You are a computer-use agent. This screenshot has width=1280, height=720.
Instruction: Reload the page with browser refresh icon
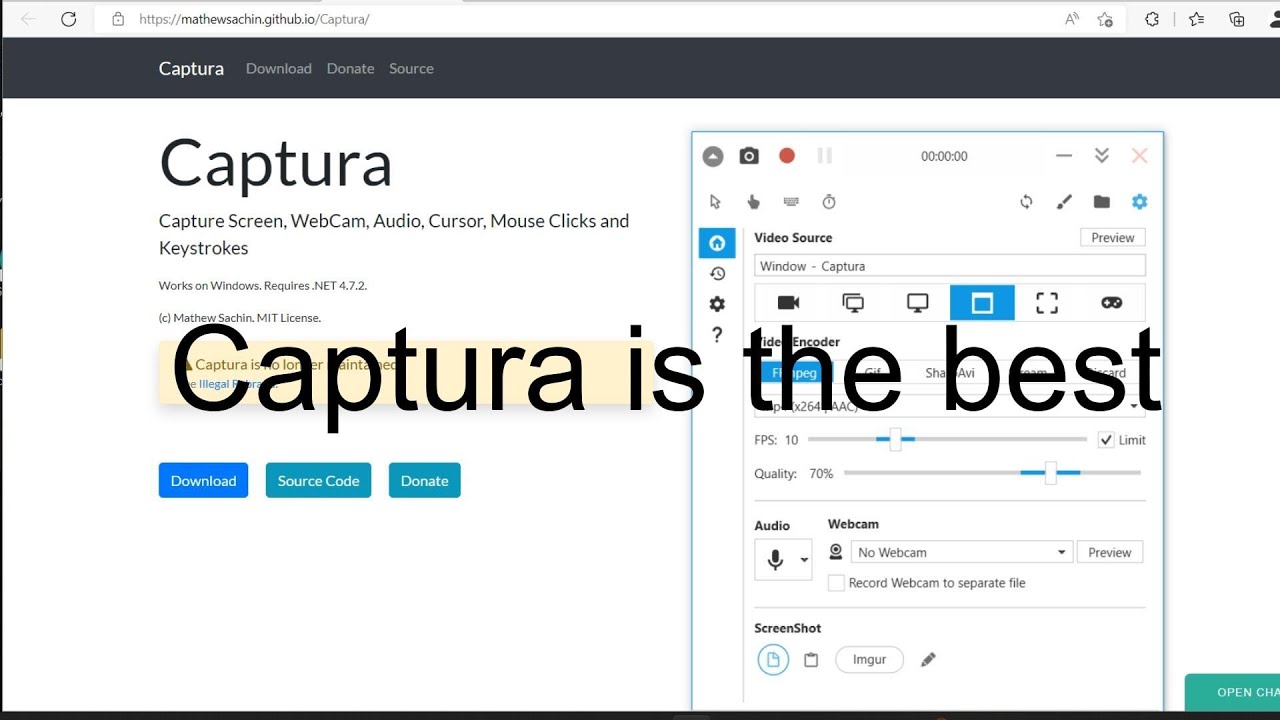tap(68, 19)
